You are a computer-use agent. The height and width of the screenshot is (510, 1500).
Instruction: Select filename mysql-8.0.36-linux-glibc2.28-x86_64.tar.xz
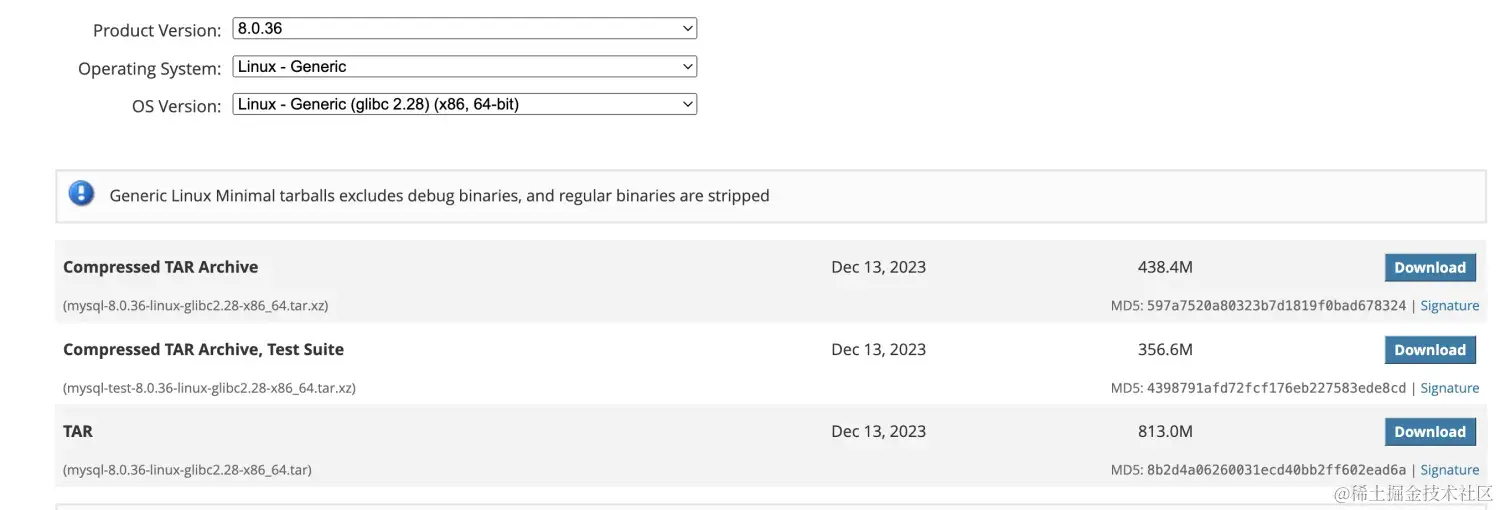pyautogui.click(x=196, y=306)
